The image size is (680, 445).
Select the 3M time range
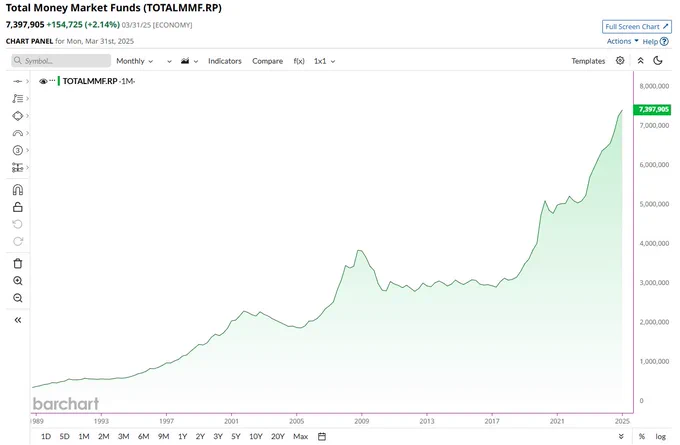pyautogui.click(x=124, y=436)
